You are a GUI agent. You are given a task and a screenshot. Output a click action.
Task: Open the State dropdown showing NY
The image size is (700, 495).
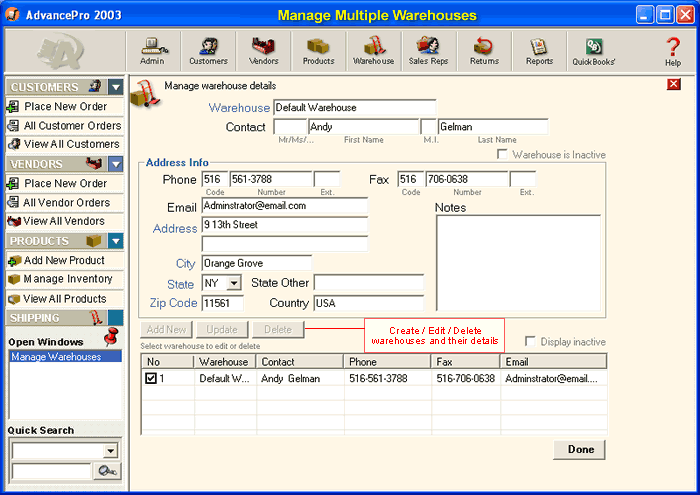point(234,283)
